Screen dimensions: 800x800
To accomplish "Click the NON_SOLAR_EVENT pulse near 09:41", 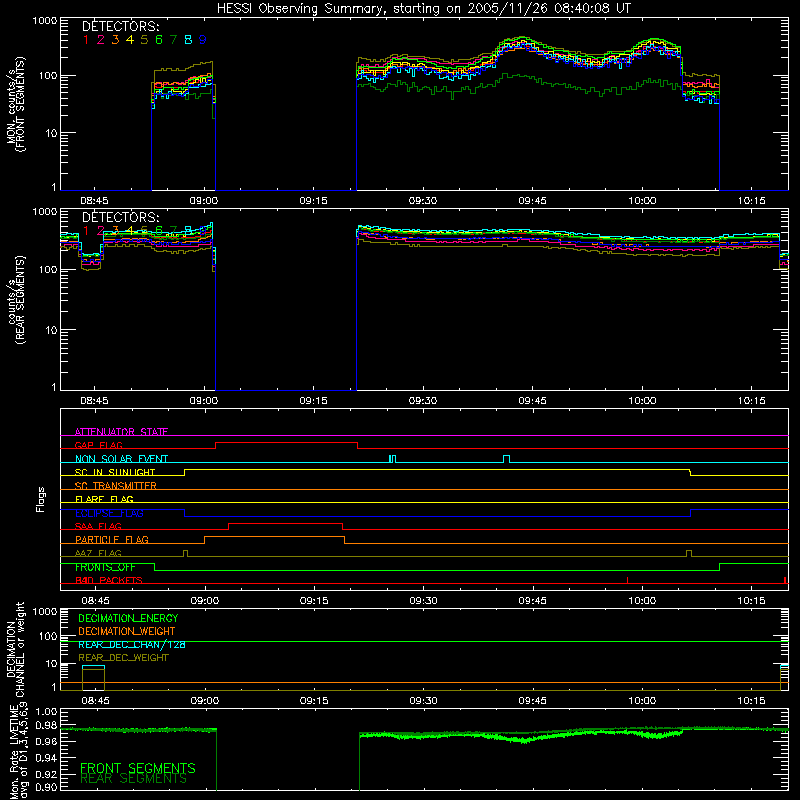I will pos(506,459).
